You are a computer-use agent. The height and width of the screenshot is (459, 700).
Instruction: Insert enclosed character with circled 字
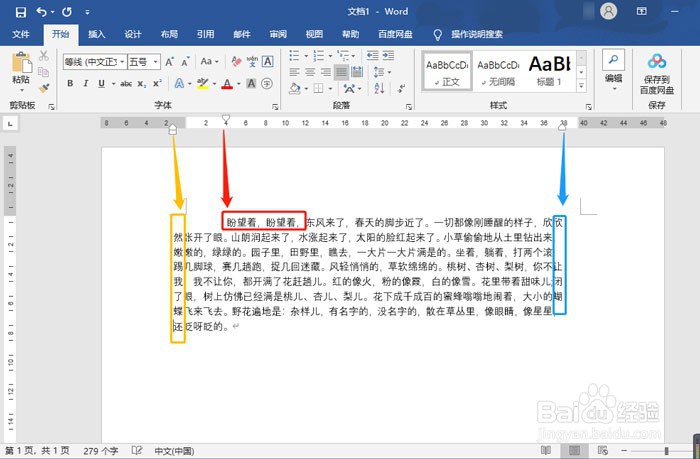(x=267, y=83)
